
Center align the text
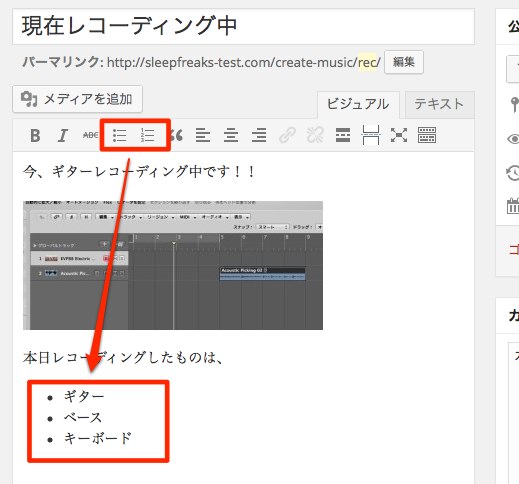231,135
